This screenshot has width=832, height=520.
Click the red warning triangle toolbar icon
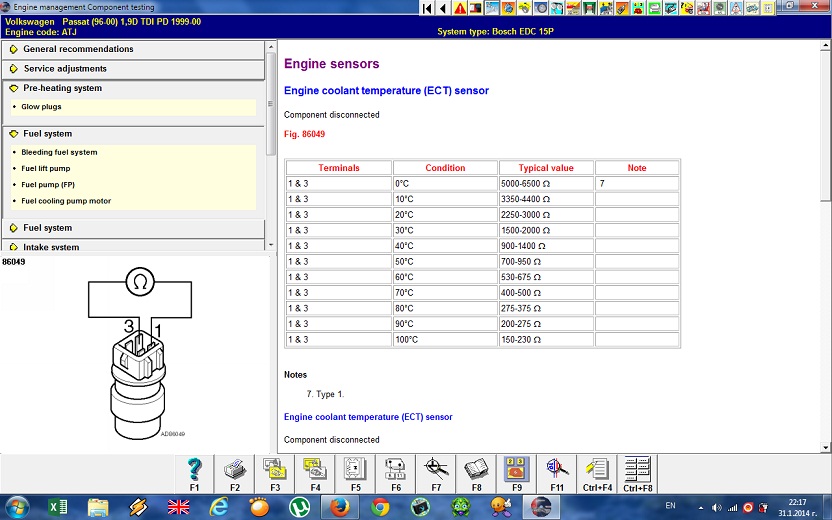459,8
